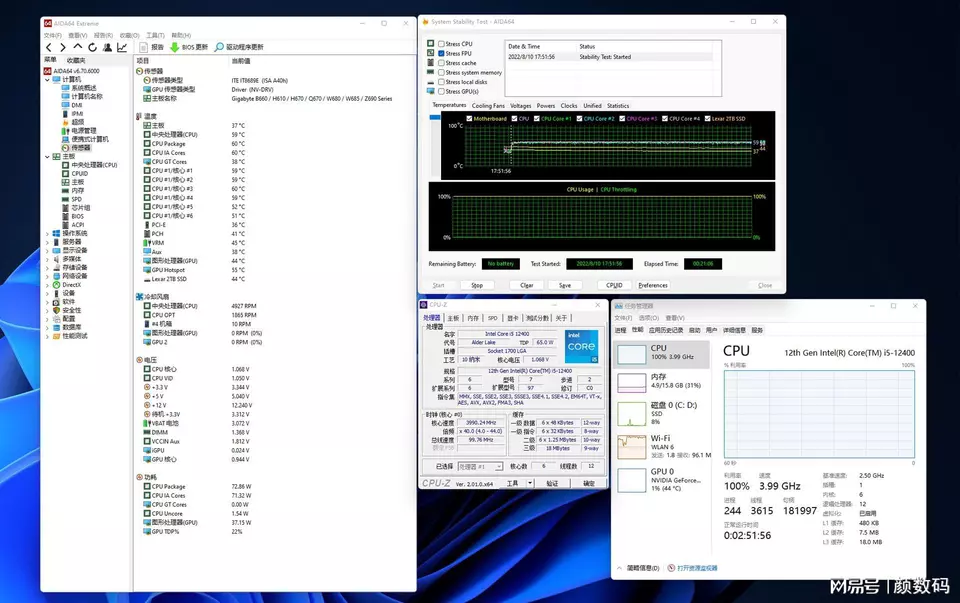Click the temperature graph scale slider bar
Viewport: 960px width, 603px height.
[x=434, y=118]
